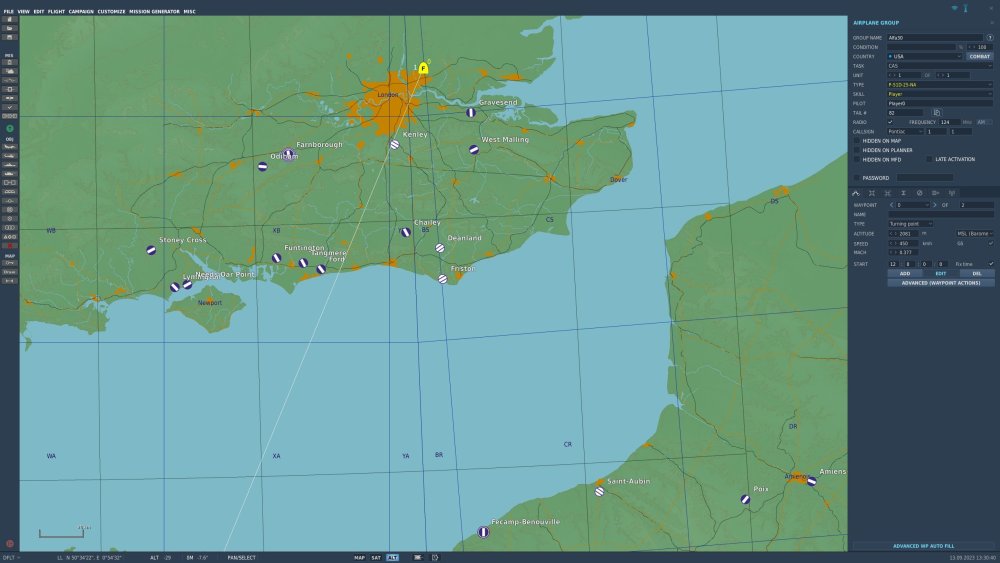Enable the Hidden on Map checkbox
The height and width of the screenshot is (563, 1000).
click(856, 141)
